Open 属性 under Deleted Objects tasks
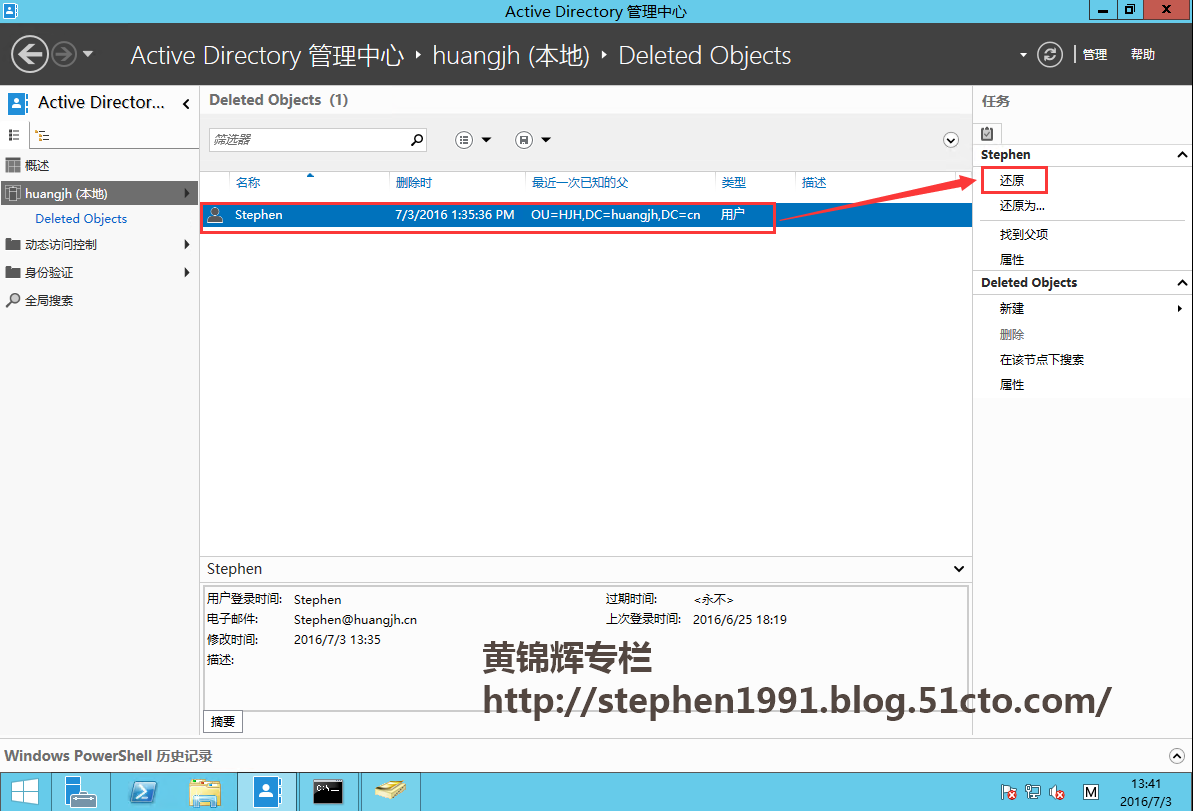The image size is (1193, 811). pos(1012,384)
